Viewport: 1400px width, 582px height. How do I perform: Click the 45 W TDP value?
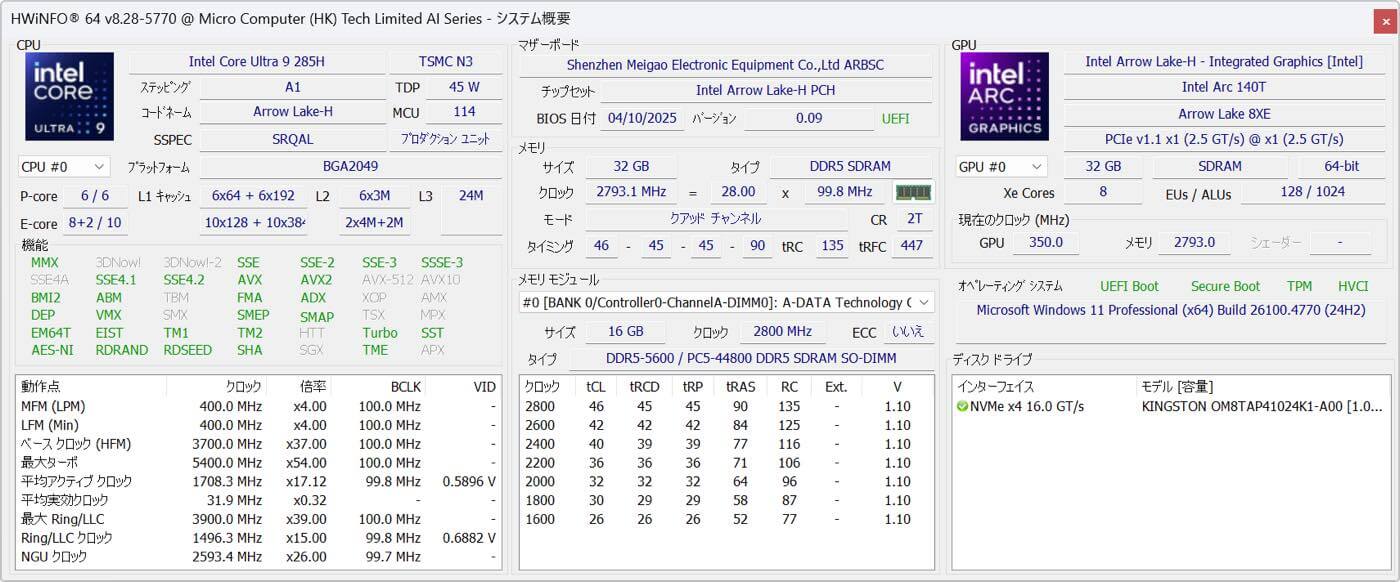coord(463,87)
